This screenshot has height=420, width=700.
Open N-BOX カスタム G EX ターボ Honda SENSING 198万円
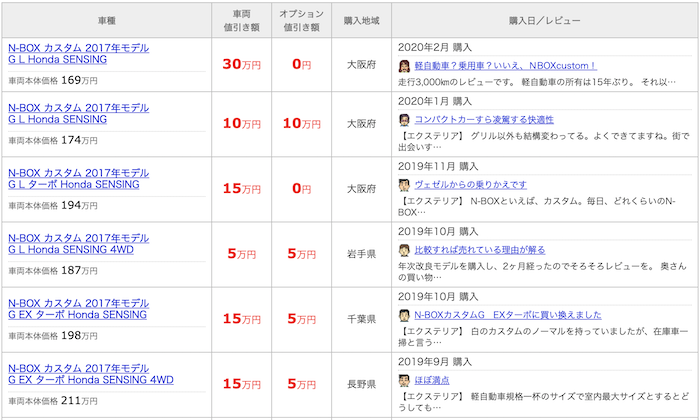(79, 309)
